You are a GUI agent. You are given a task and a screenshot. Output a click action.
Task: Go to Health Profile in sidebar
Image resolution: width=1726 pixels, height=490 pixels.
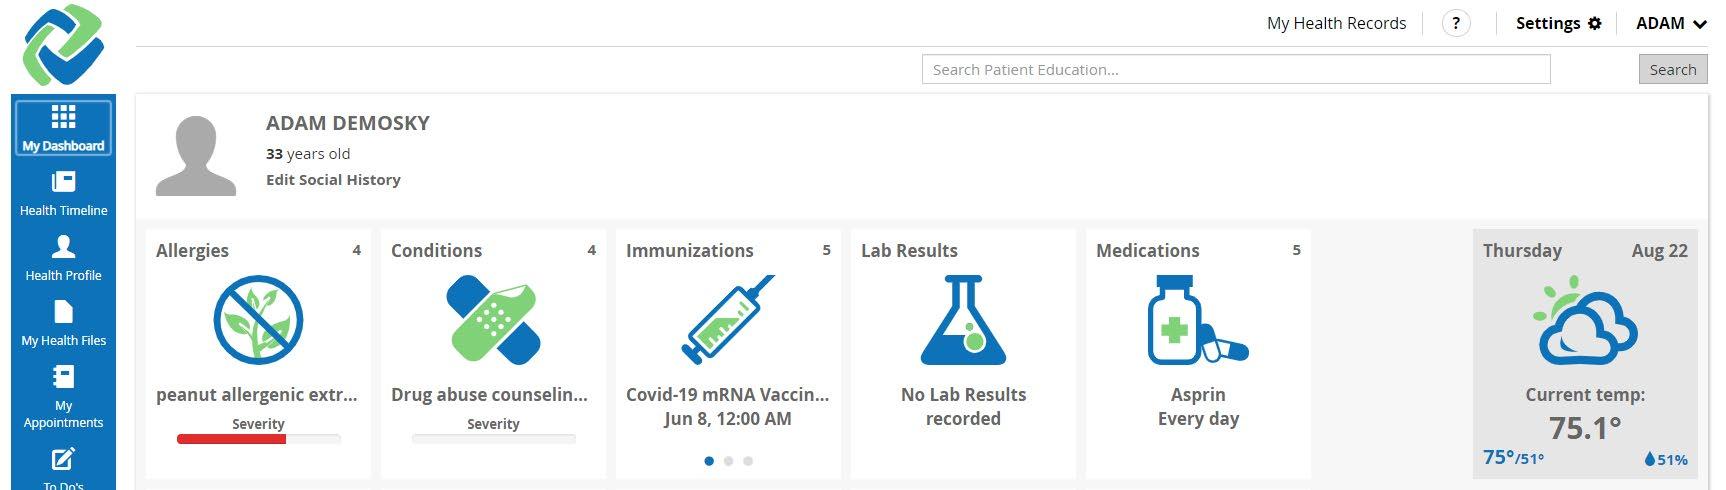63,258
